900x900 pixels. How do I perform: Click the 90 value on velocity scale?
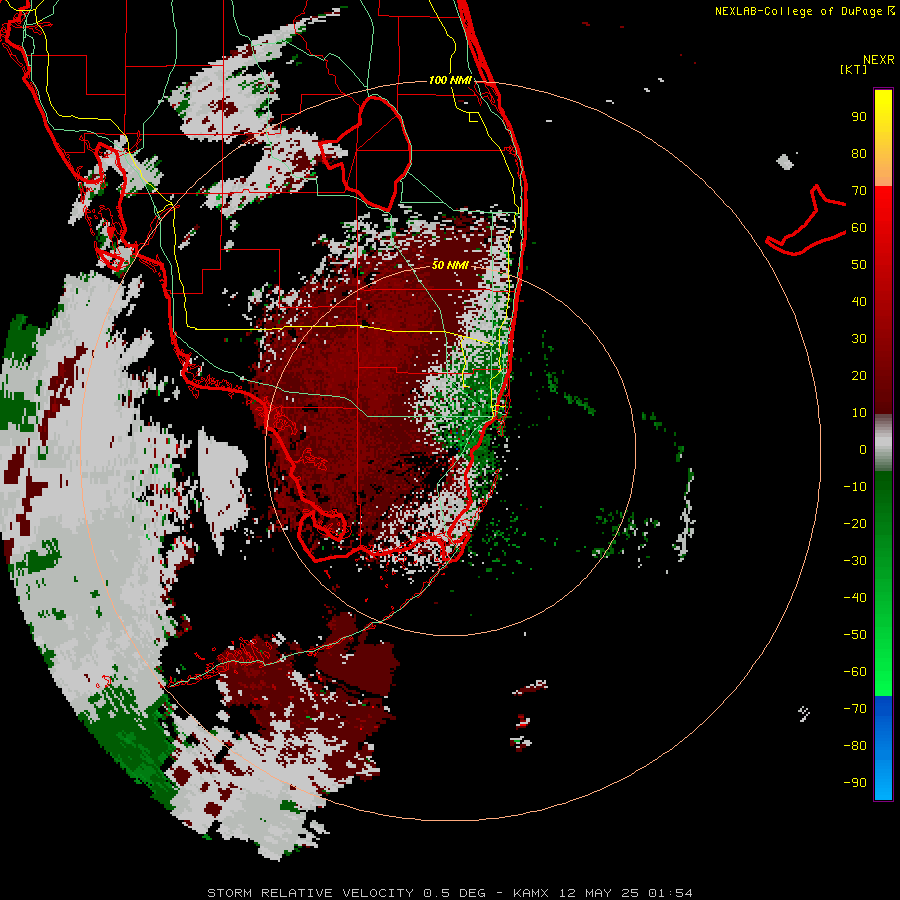[x=859, y=117]
